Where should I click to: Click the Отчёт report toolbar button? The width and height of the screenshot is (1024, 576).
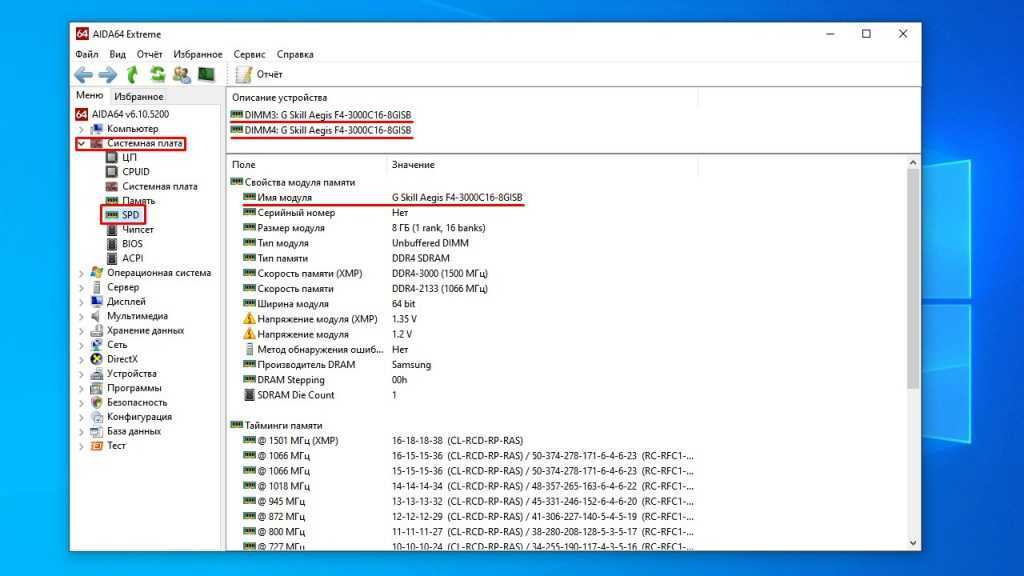259,75
